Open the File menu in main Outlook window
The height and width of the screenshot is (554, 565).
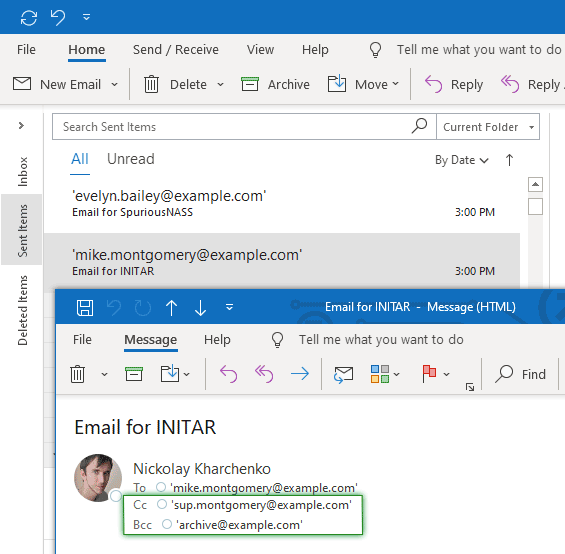26,50
